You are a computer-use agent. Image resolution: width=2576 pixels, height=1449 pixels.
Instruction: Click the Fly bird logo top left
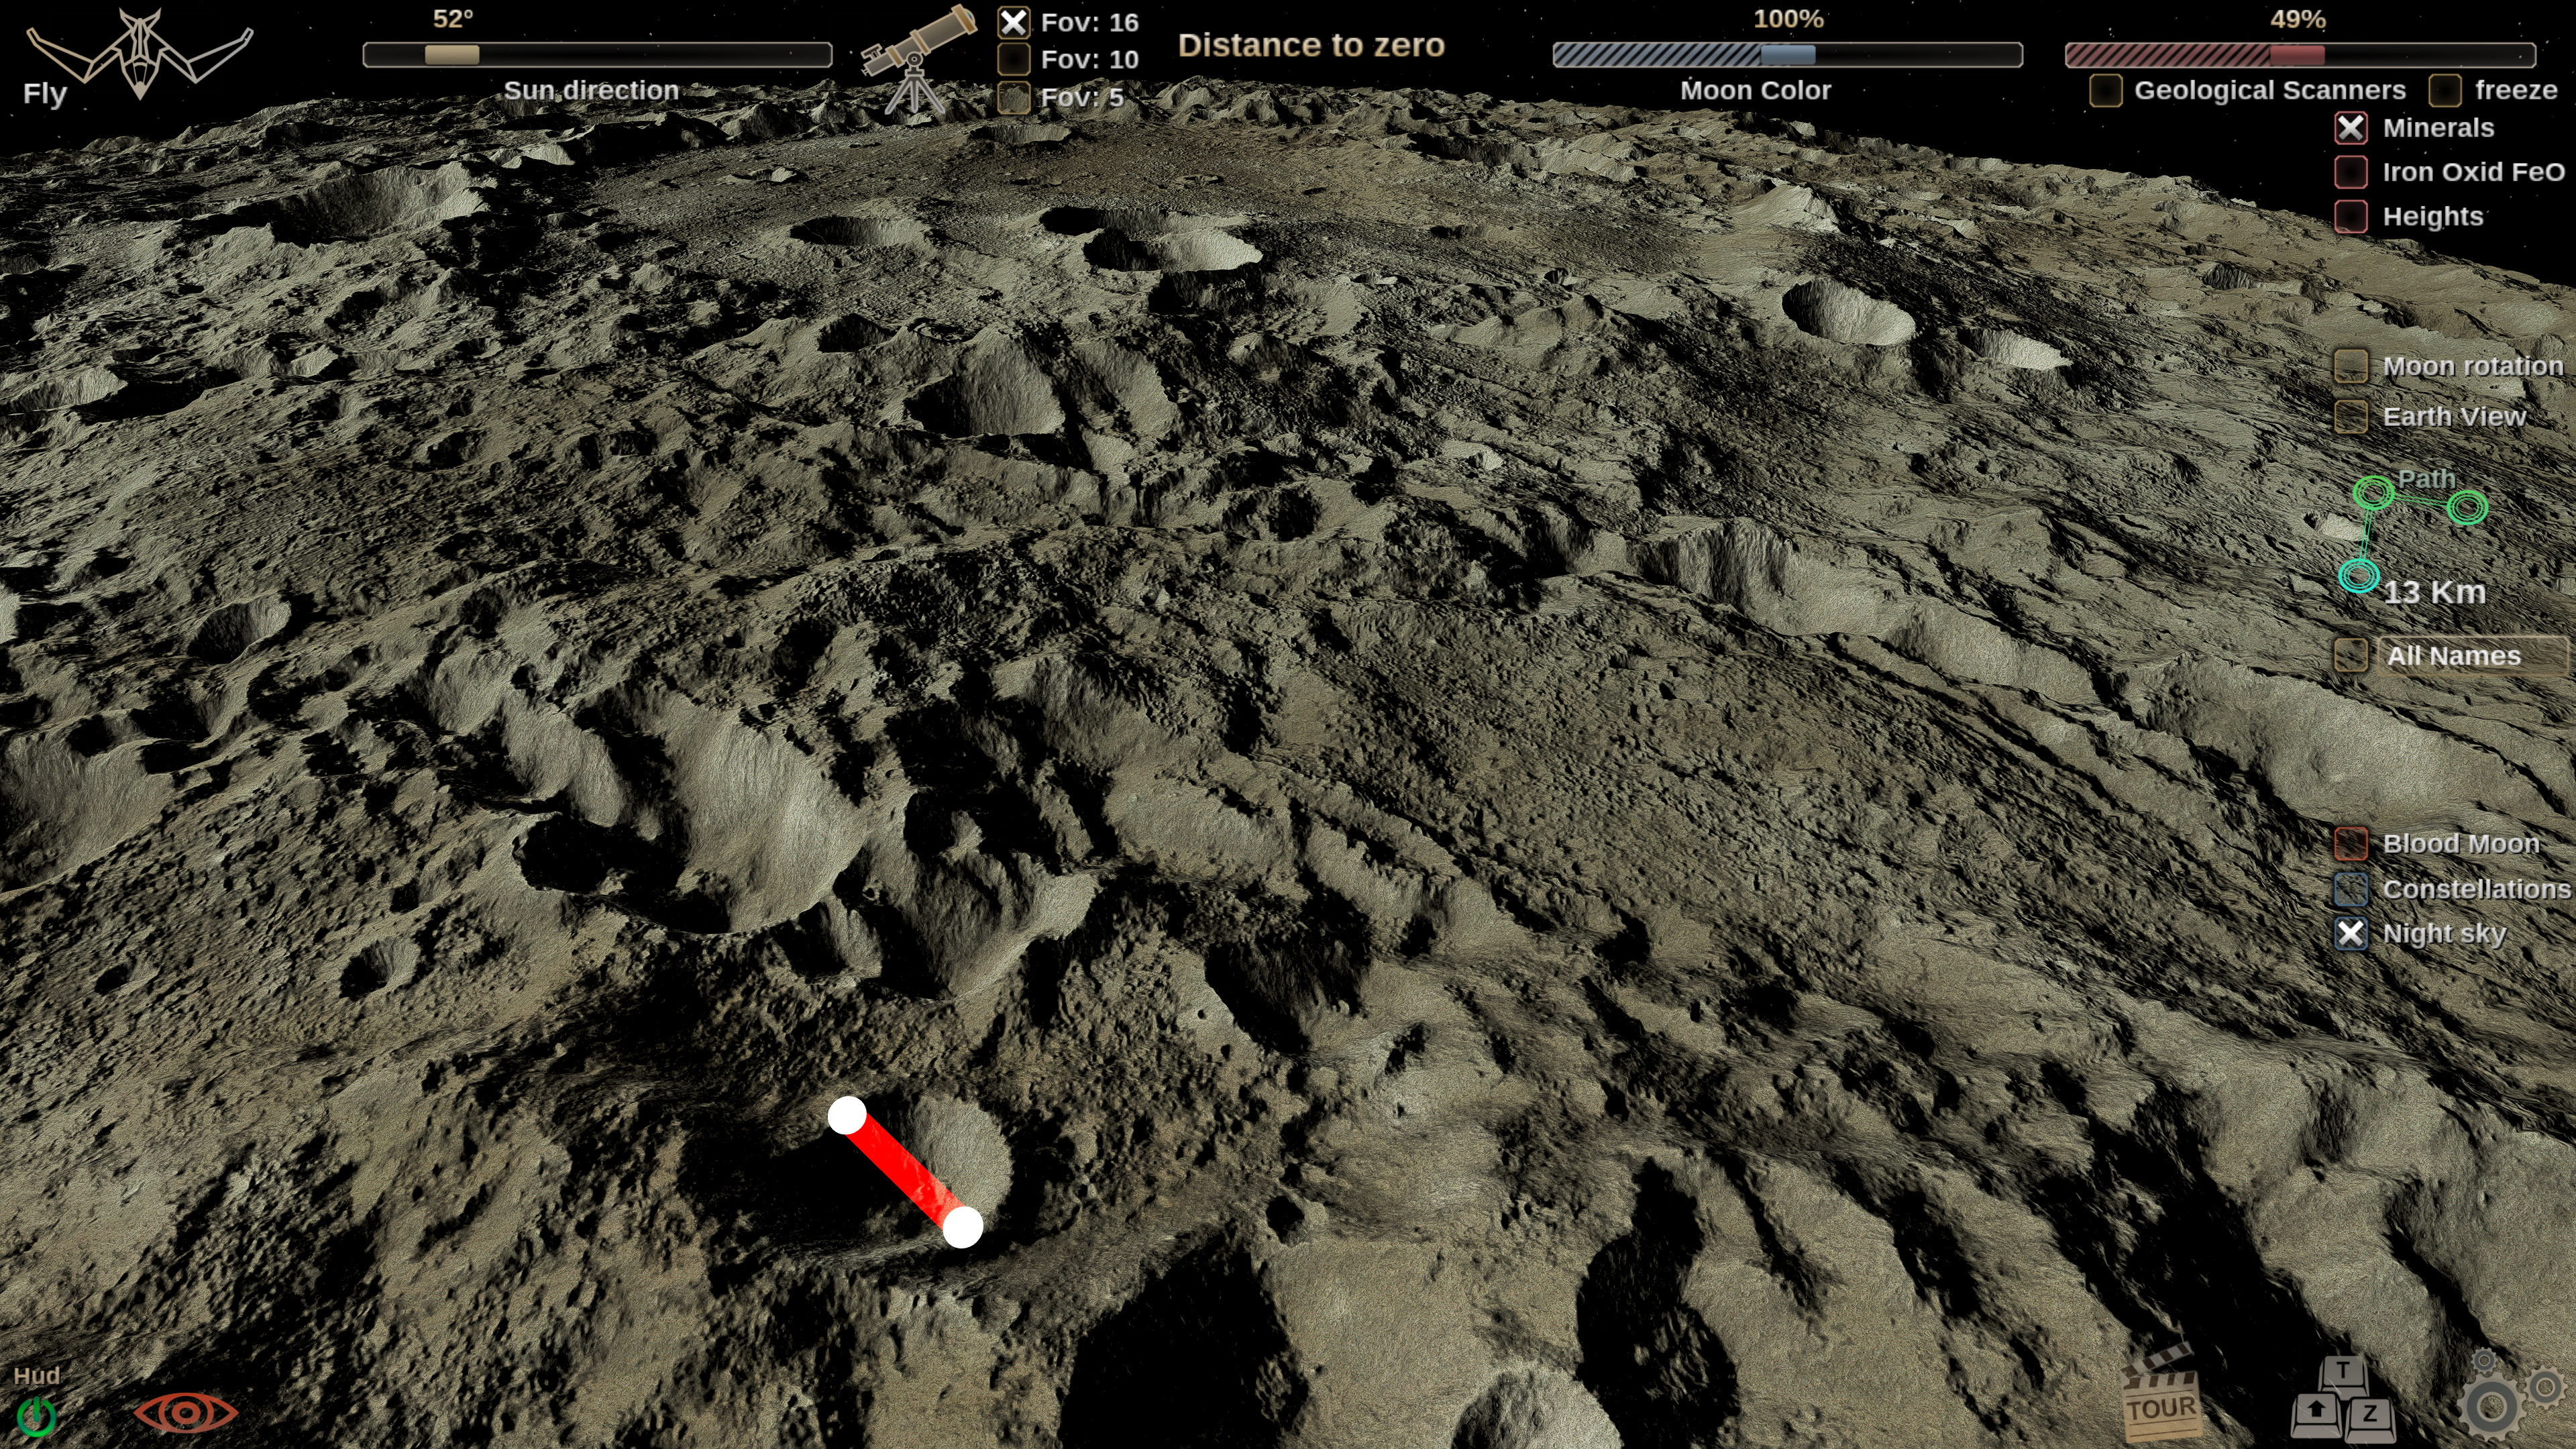click(140, 50)
